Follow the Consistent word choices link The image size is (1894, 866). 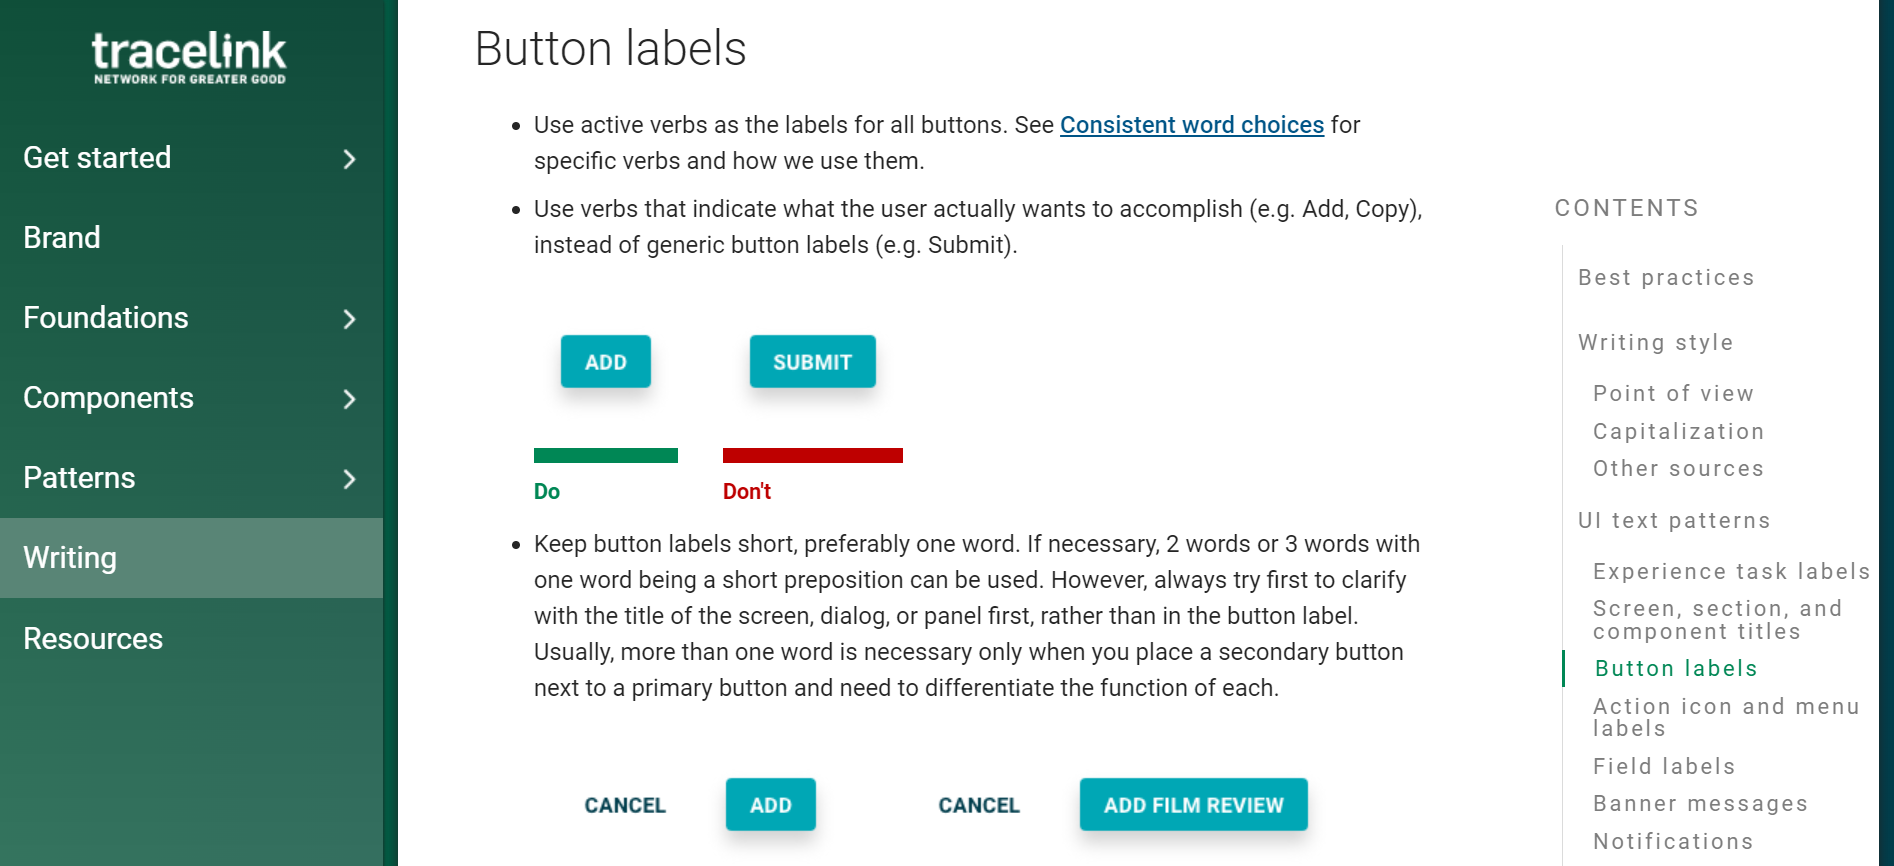tap(1191, 125)
